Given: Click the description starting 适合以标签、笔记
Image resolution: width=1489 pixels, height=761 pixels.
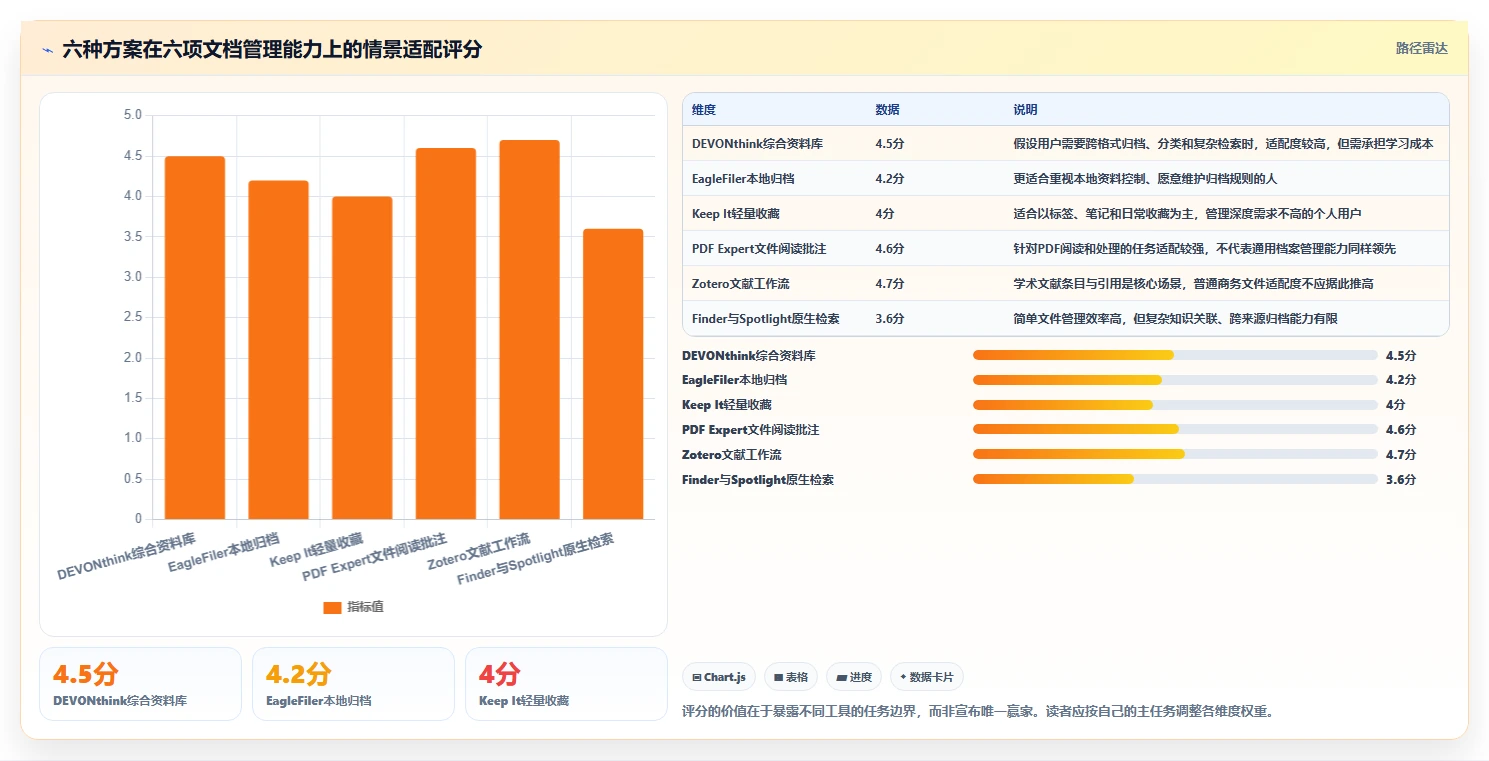Looking at the screenshot, I should click(1187, 214).
